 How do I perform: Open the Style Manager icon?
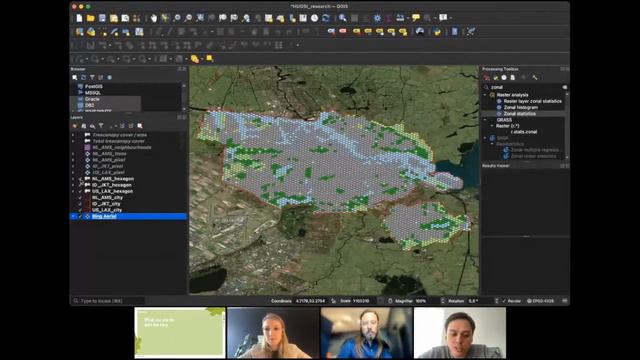[x=137, y=18]
